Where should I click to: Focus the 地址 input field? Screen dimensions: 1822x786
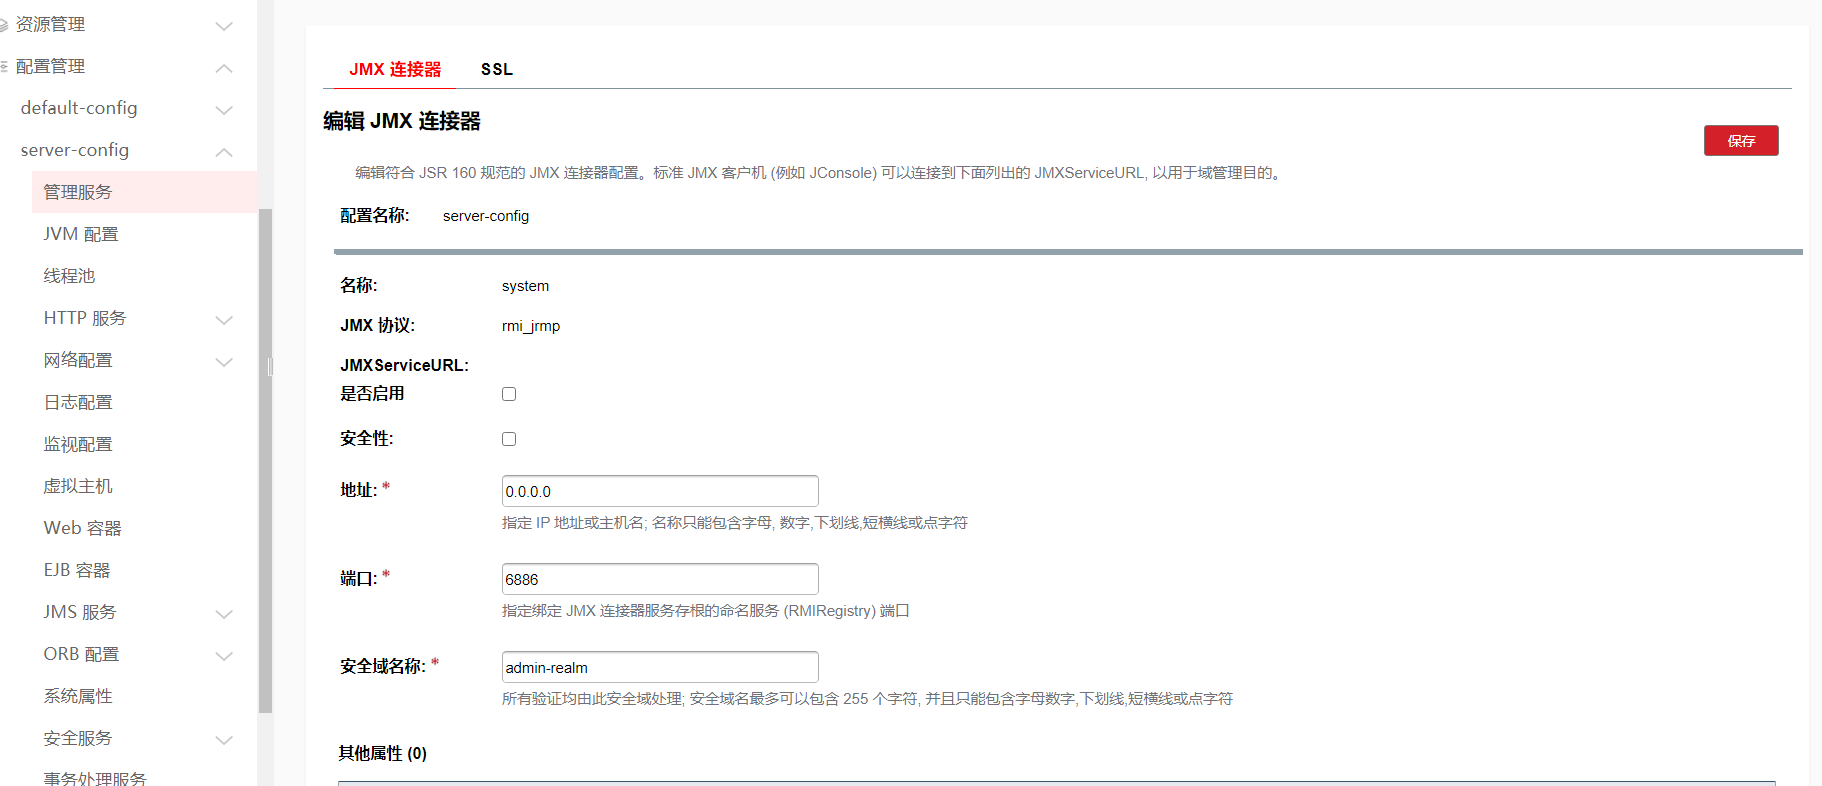[660, 491]
